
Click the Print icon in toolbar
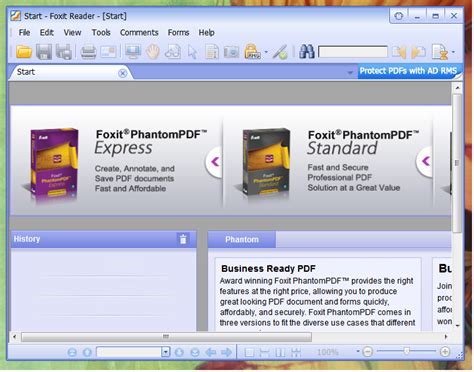point(88,52)
